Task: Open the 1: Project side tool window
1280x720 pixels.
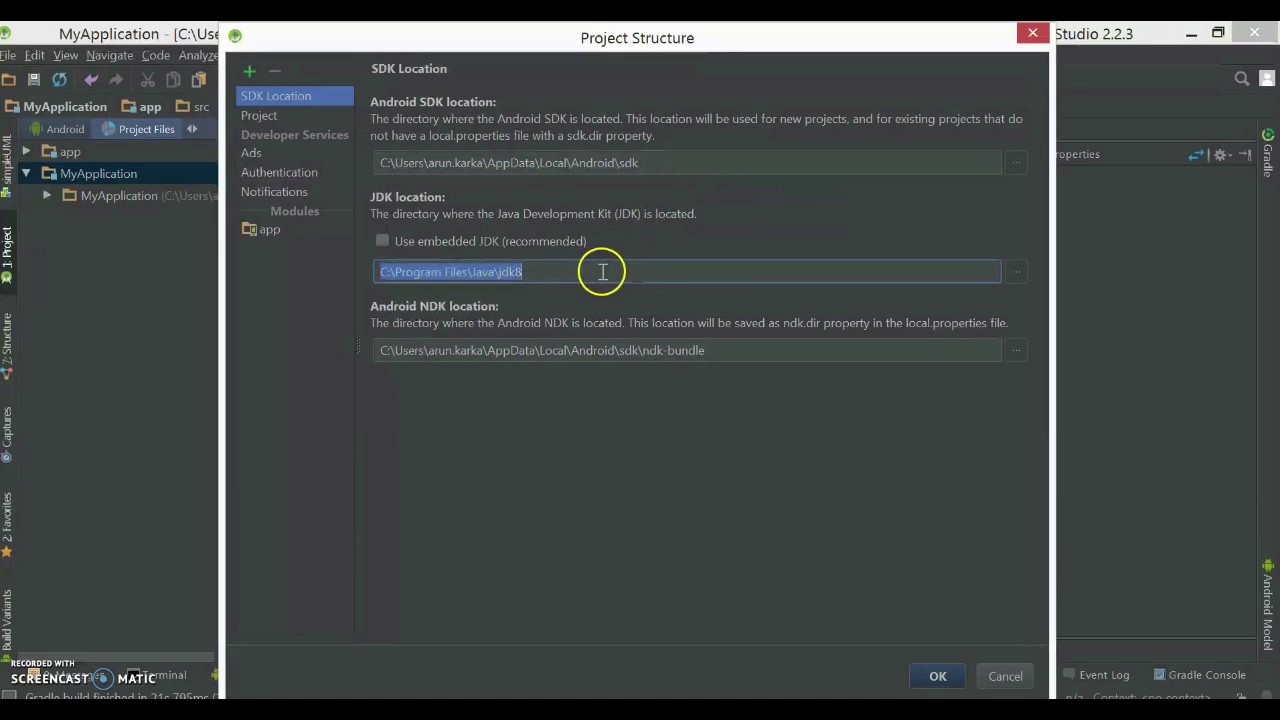Action: pyautogui.click(x=7, y=256)
